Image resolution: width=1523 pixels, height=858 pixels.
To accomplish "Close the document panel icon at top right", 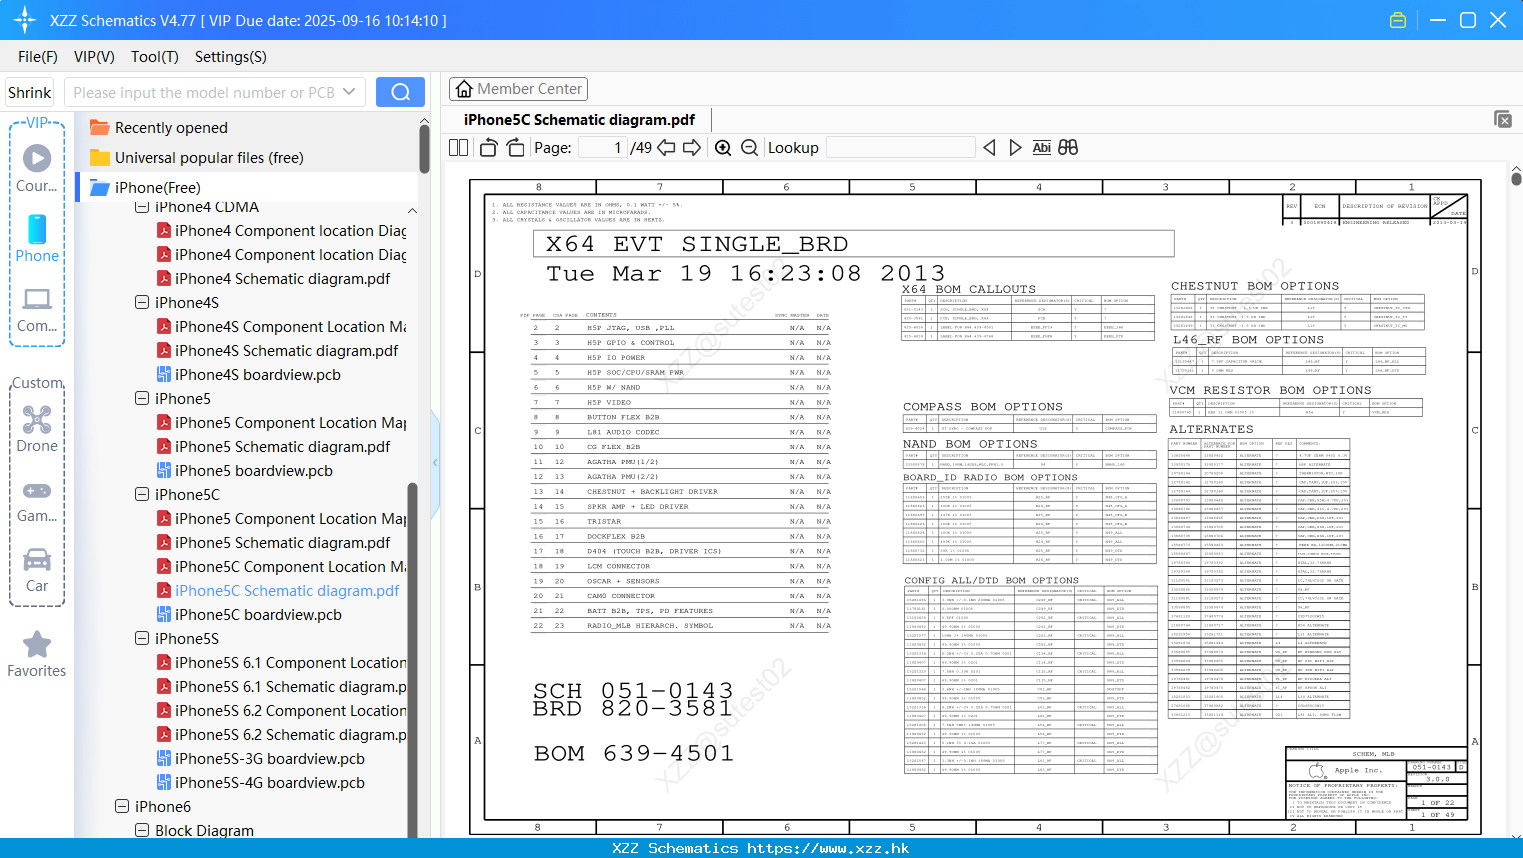I will click(1503, 119).
